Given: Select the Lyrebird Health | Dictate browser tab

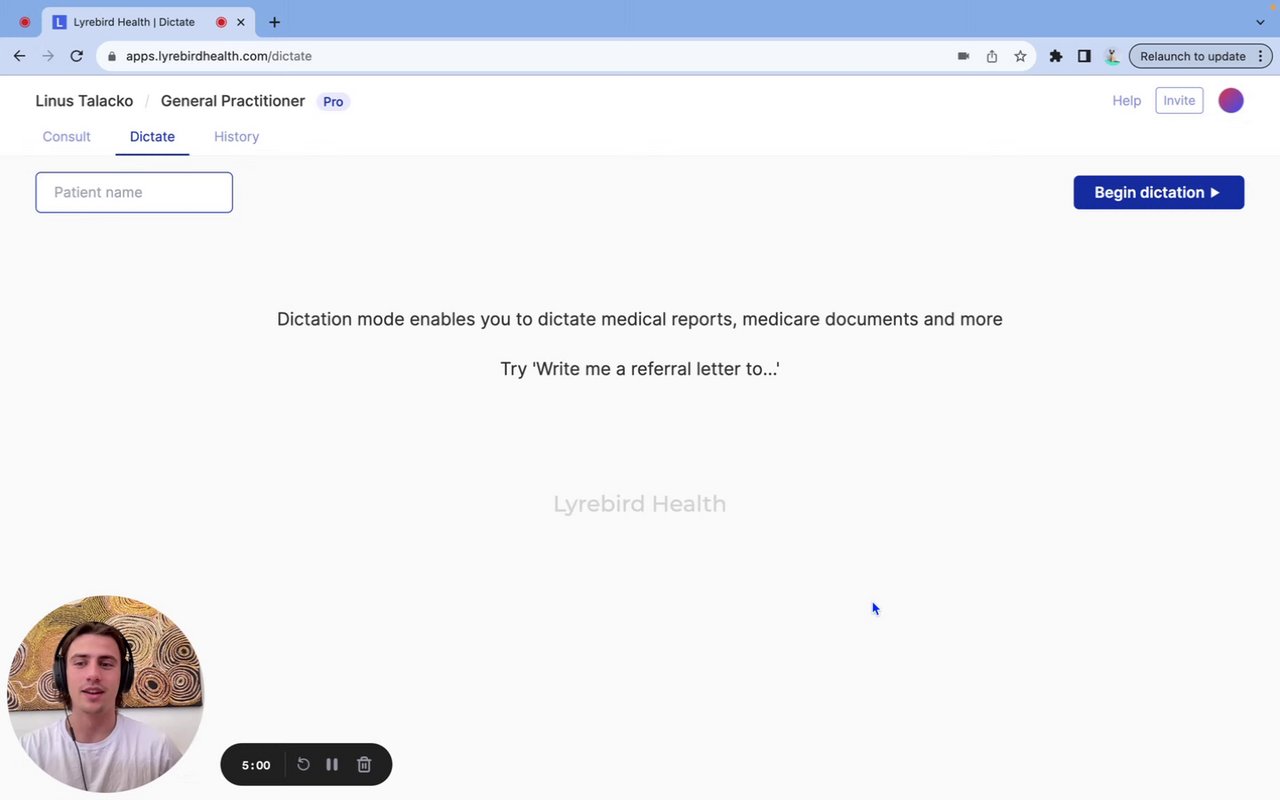Looking at the screenshot, I should 147,22.
